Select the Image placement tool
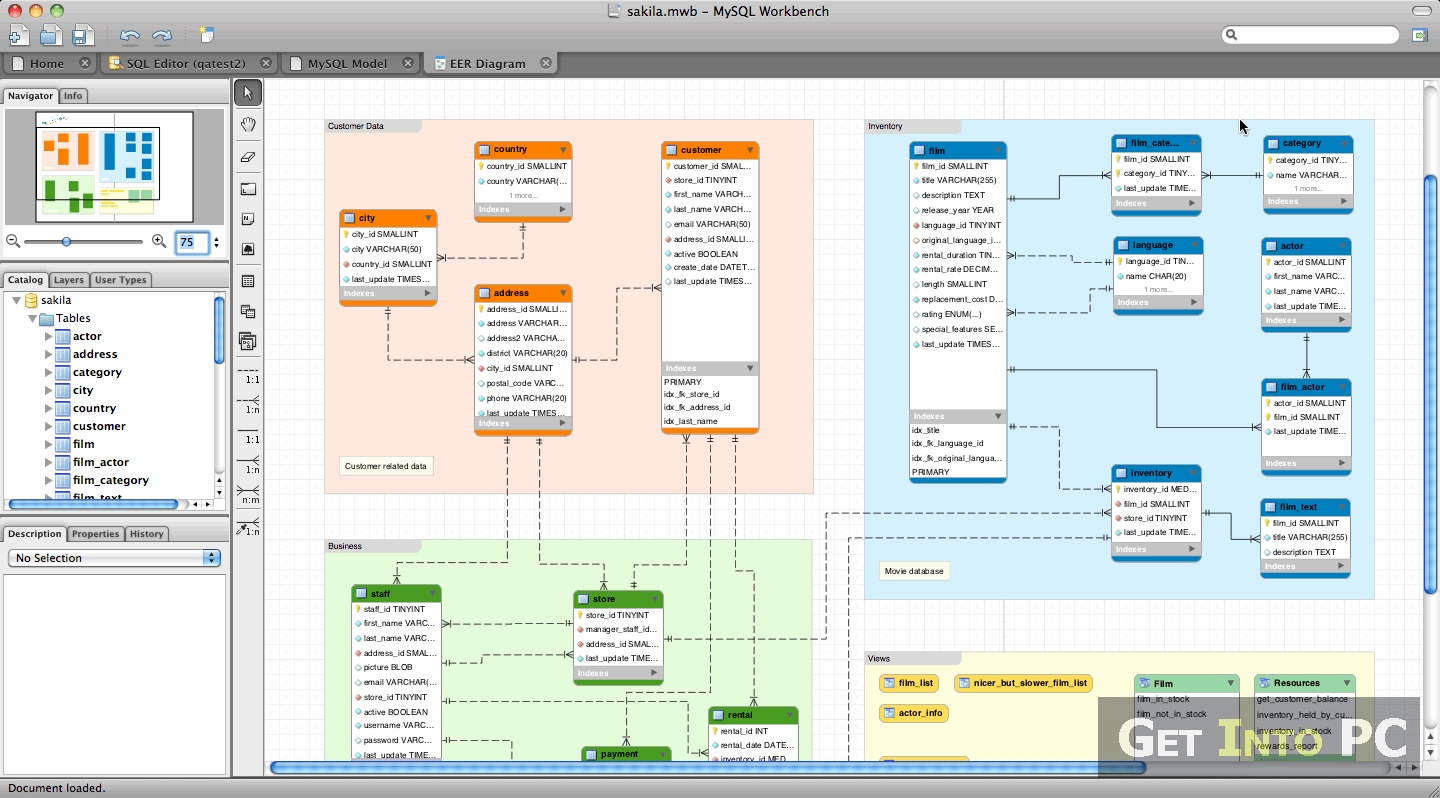Screen dimensions: 1440x798 [248, 249]
